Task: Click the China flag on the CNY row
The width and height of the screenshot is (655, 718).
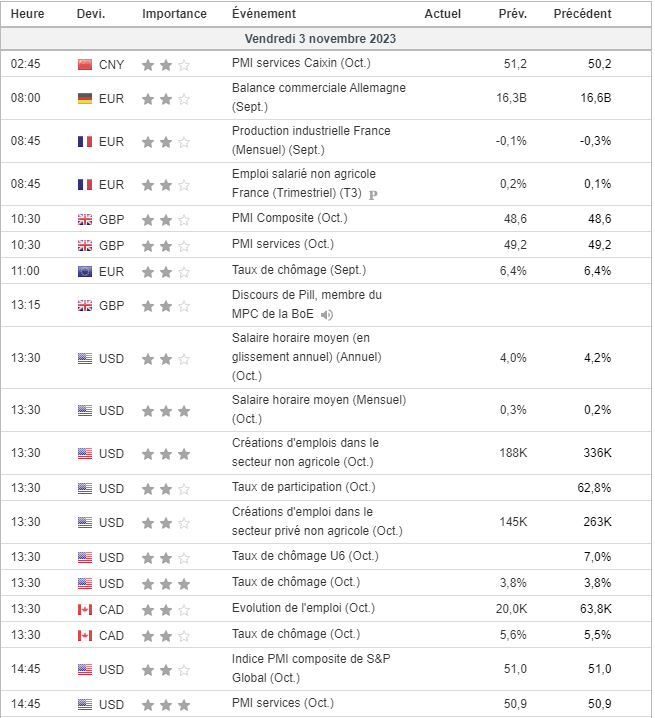Action: 85,65
